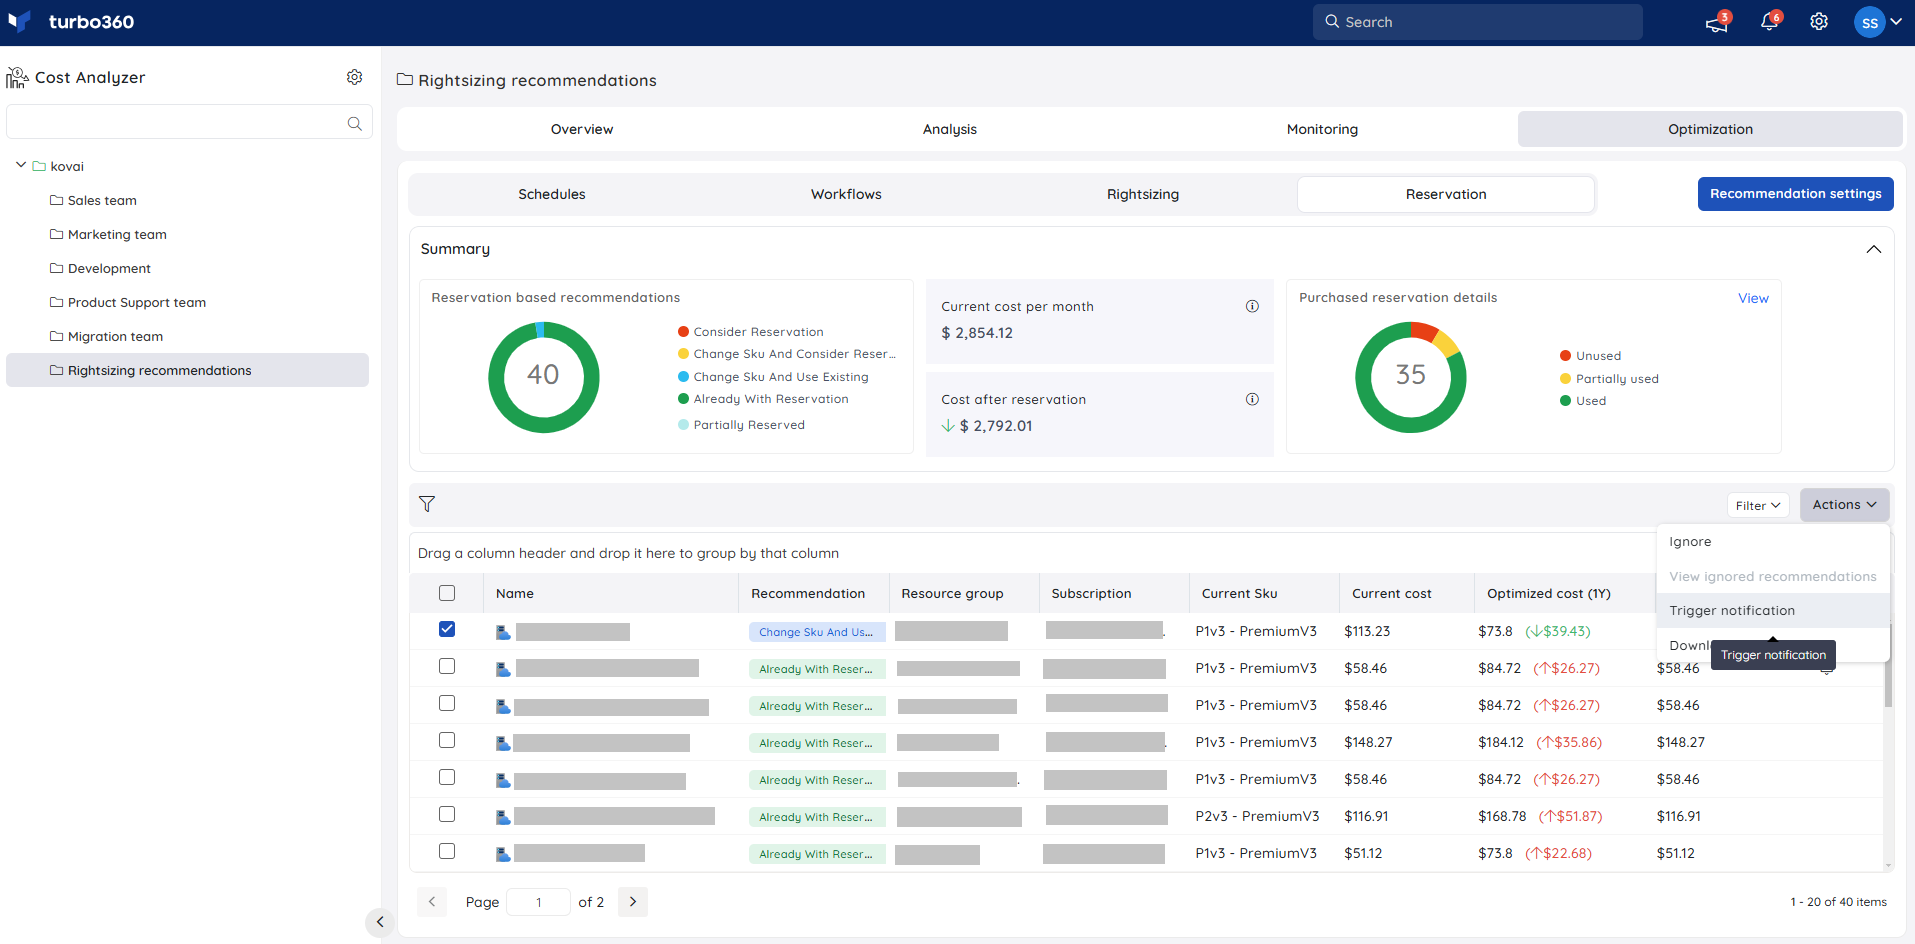Expand the user menu chevron
Image resolution: width=1915 pixels, height=944 pixels.
coord(1896,22)
